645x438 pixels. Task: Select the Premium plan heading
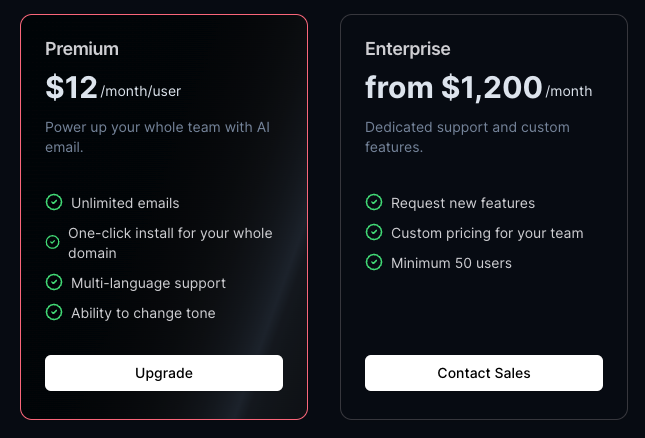82,49
